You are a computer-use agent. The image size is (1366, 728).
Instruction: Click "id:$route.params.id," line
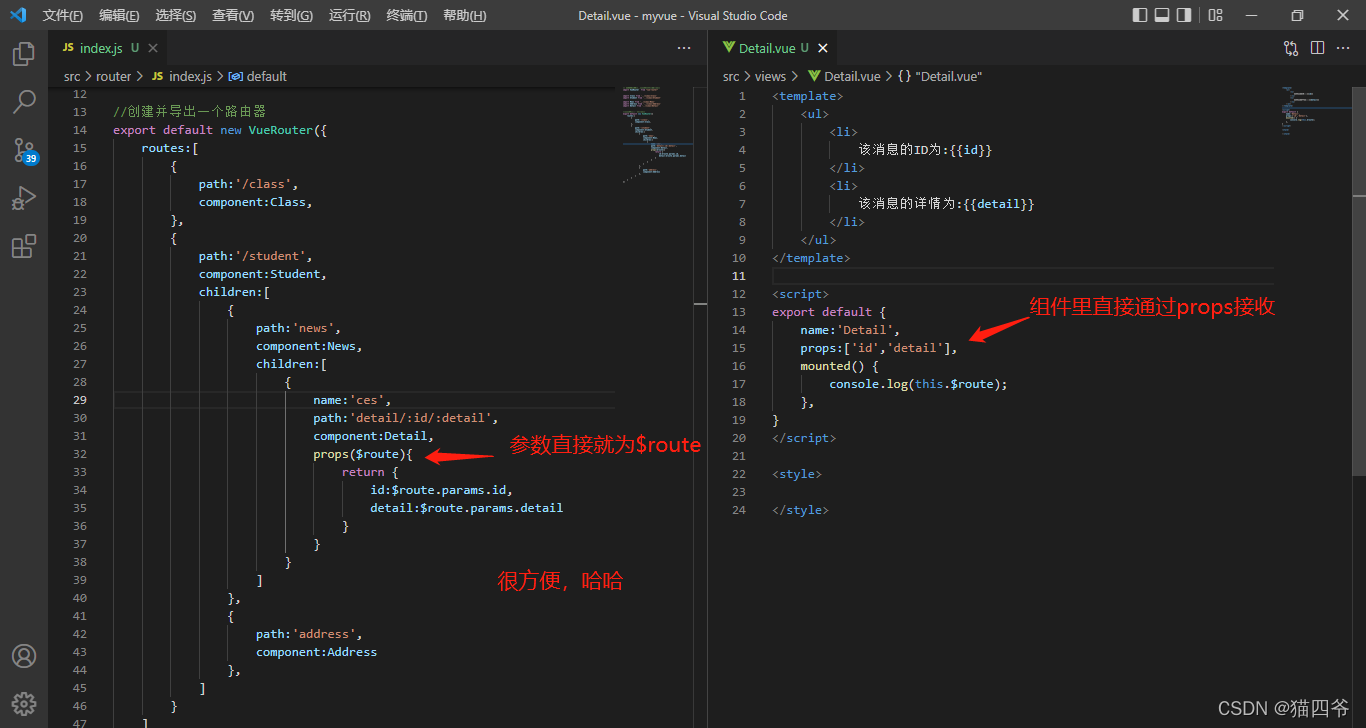(441, 490)
